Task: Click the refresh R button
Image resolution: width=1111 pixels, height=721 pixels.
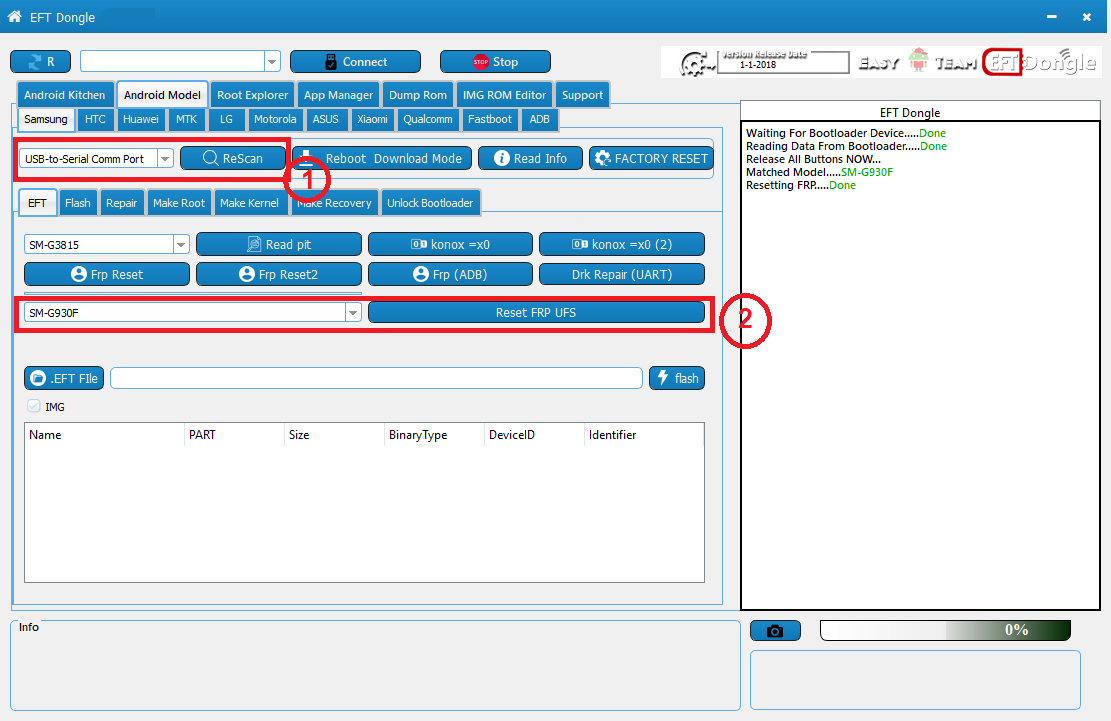Action: point(40,62)
